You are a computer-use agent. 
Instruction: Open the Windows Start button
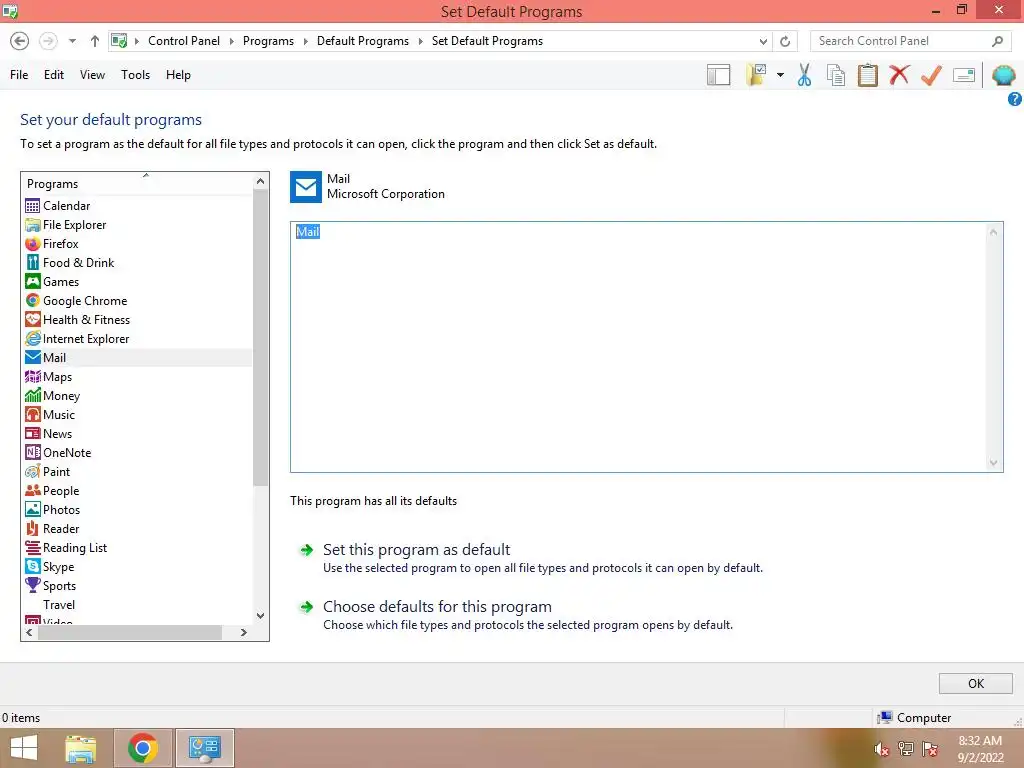(x=24, y=748)
